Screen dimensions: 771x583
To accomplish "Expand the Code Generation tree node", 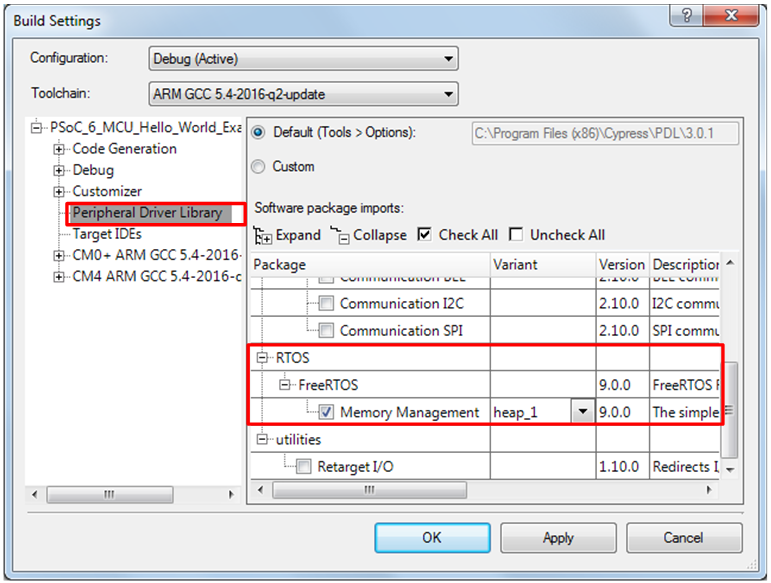I will (59, 149).
